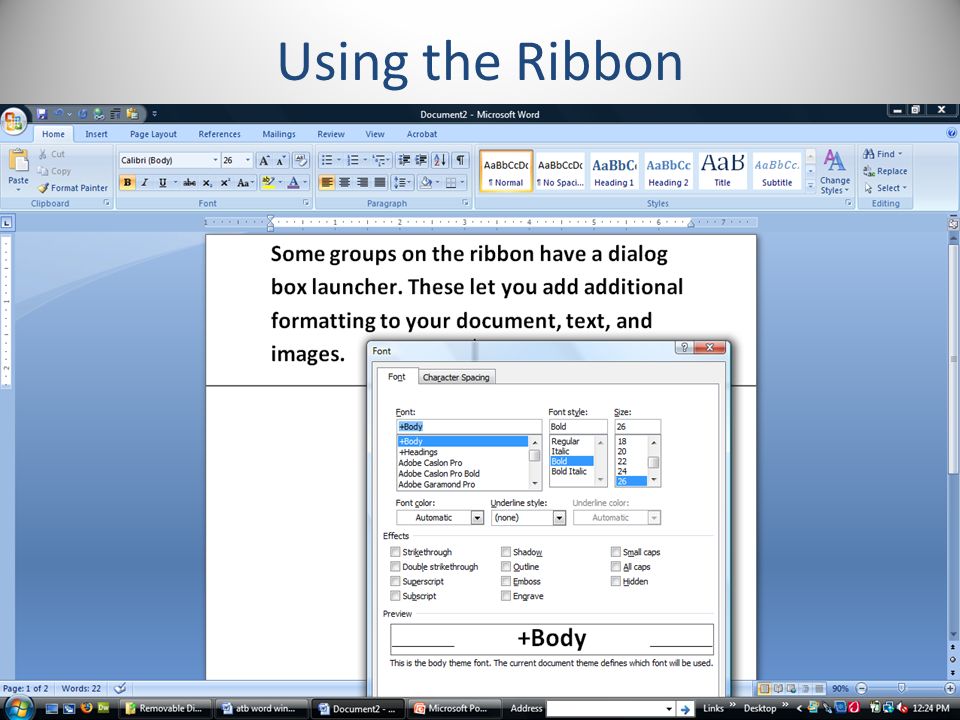Enable the Small caps checkbox
This screenshot has width=960, height=720.
(x=616, y=552)
